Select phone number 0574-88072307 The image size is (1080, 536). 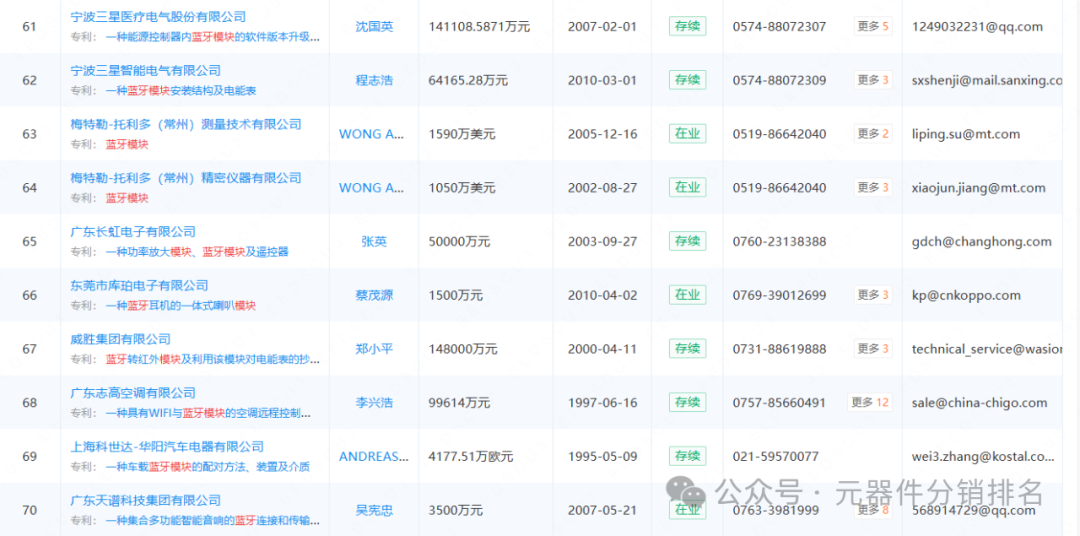pyautogui.click(x=779, y=27)
